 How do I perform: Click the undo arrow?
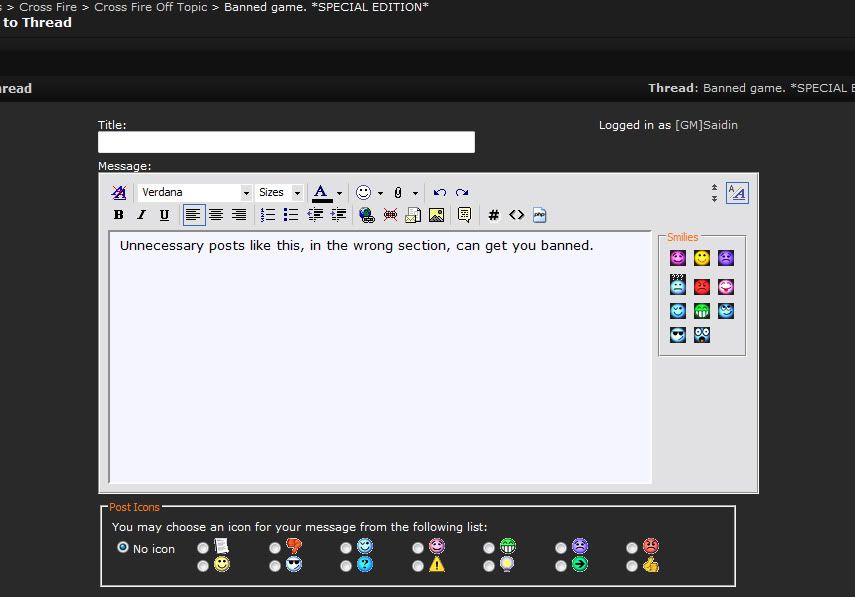(x=439, y=193)
